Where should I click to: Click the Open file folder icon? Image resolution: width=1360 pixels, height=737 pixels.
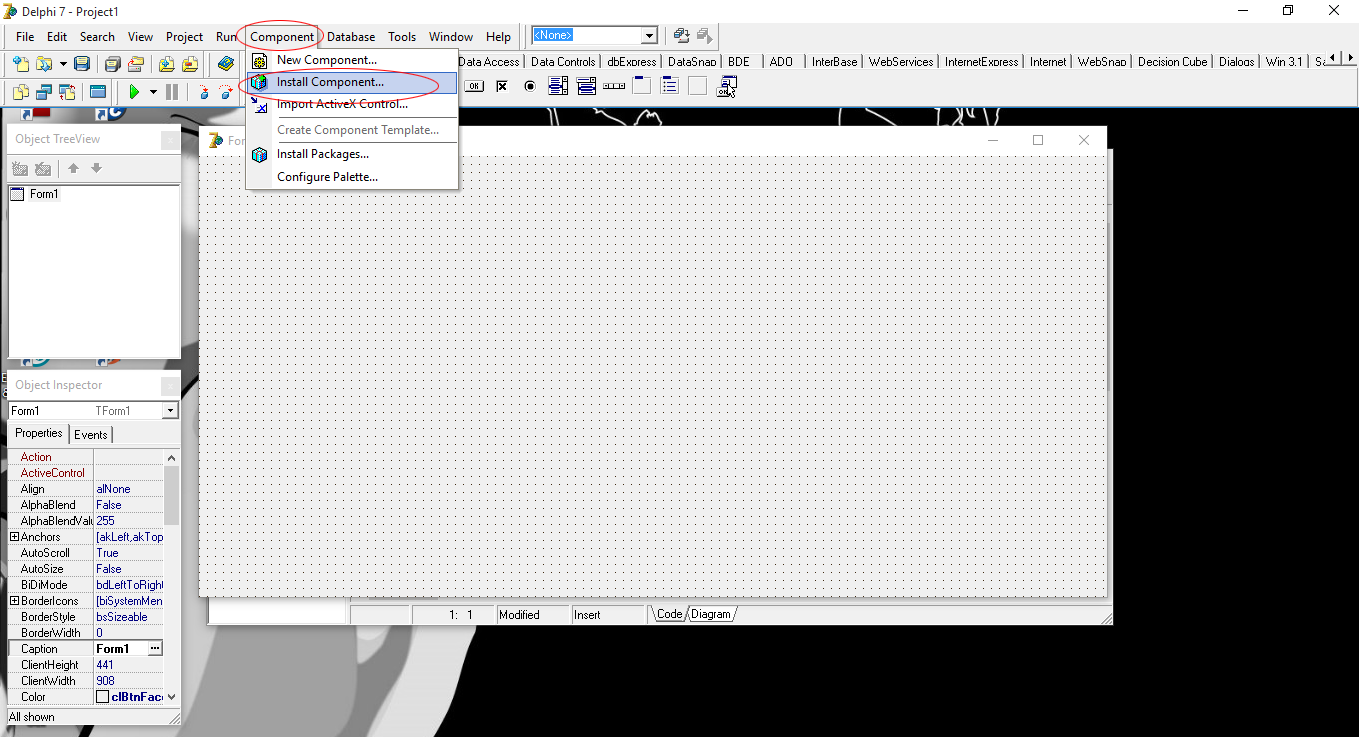[x=43, y=63]
